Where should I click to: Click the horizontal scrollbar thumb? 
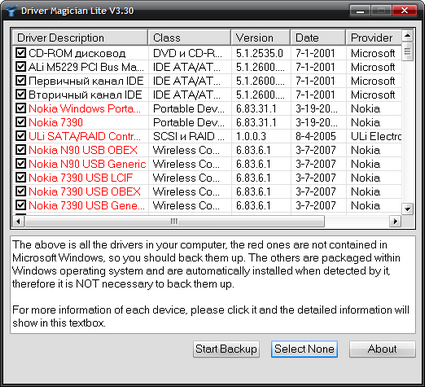pyautogui.click(x=174, y=221)
